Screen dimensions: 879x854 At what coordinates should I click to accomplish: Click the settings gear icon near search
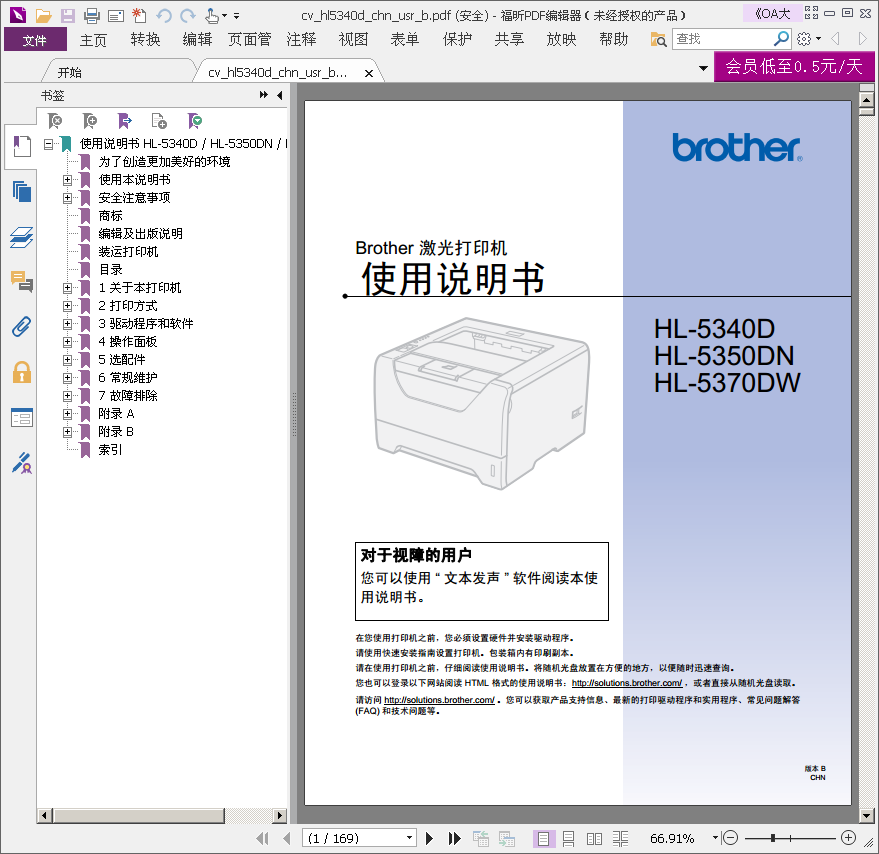coord(804,39)
